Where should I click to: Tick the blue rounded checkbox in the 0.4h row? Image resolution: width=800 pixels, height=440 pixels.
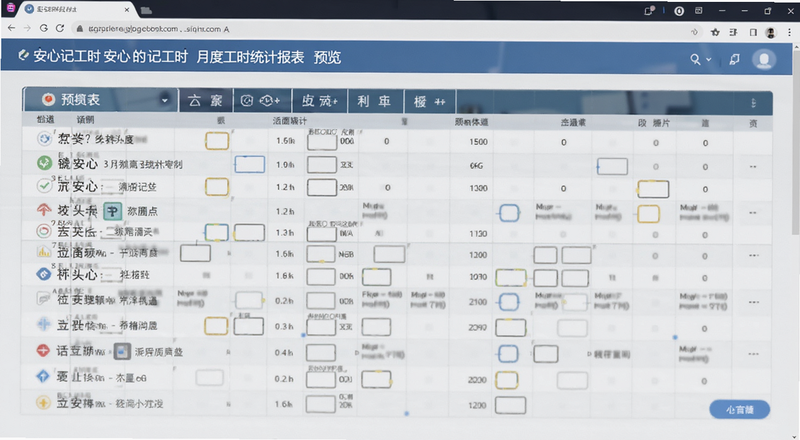point(508,353)
